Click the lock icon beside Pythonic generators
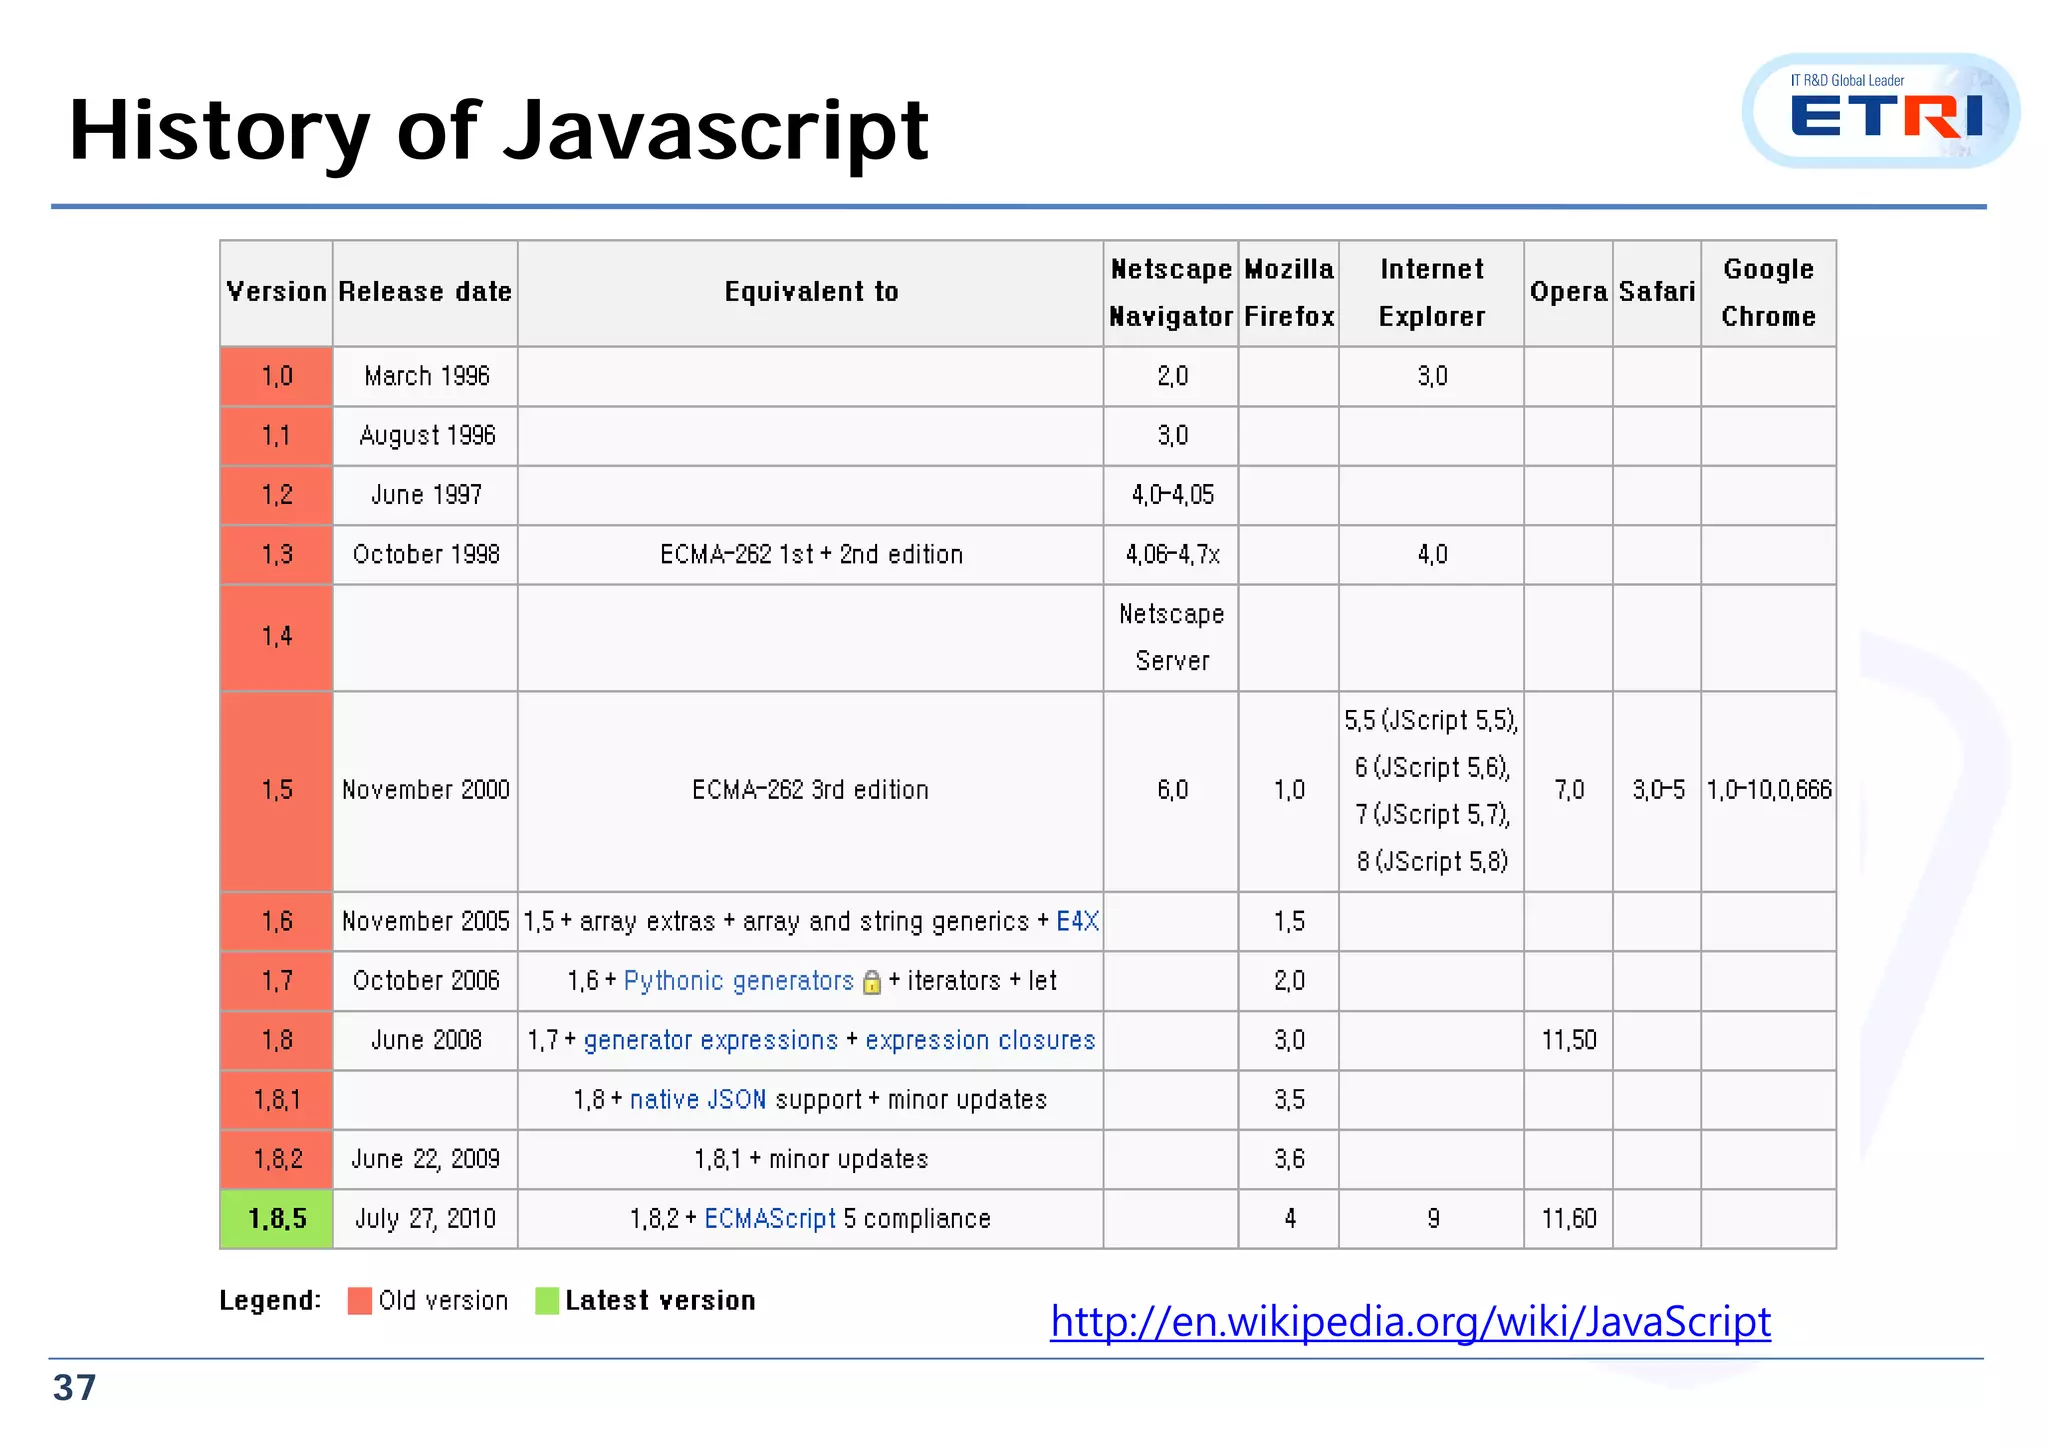This screenshot has width=2048, height=1448. tap(871, 982)
